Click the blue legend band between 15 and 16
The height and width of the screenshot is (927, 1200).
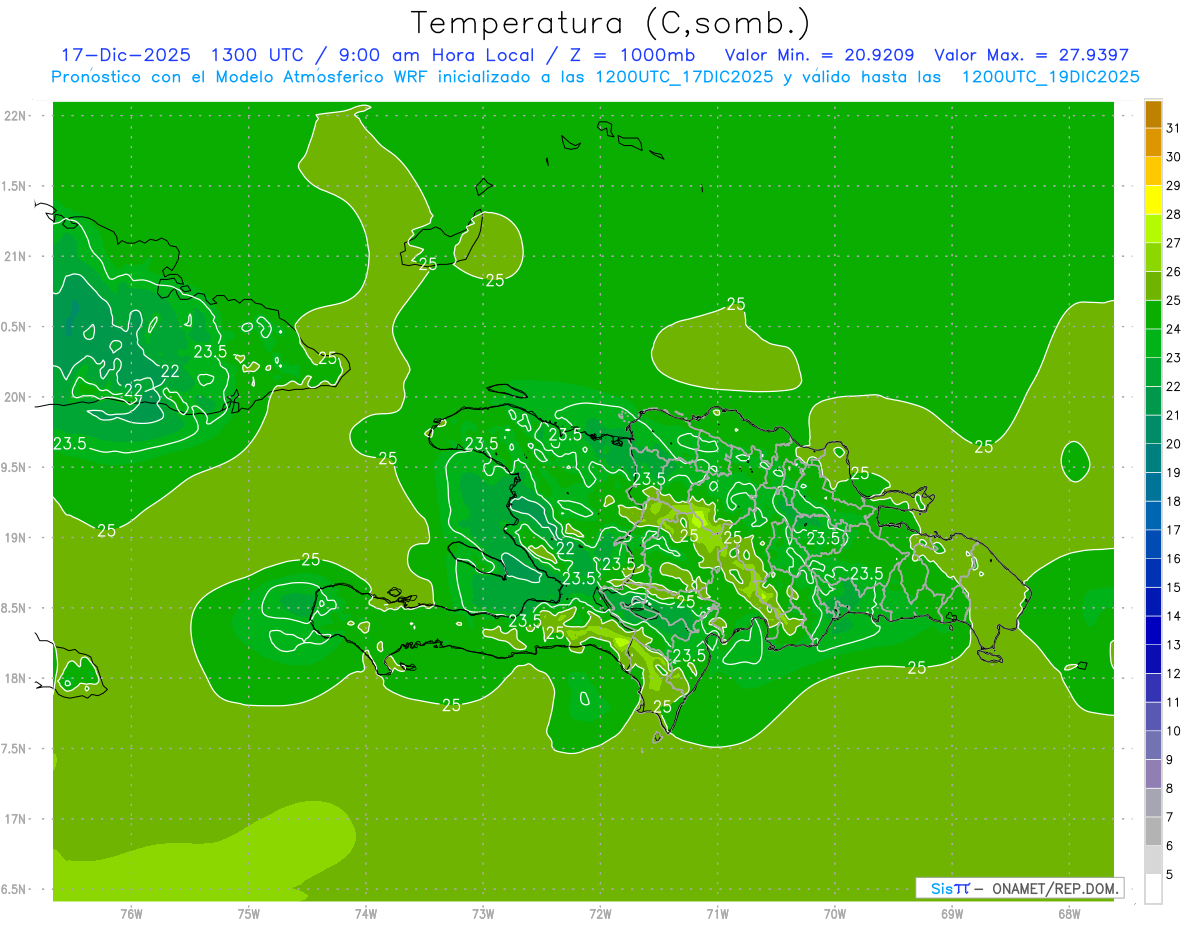[x=1153, y=574]
